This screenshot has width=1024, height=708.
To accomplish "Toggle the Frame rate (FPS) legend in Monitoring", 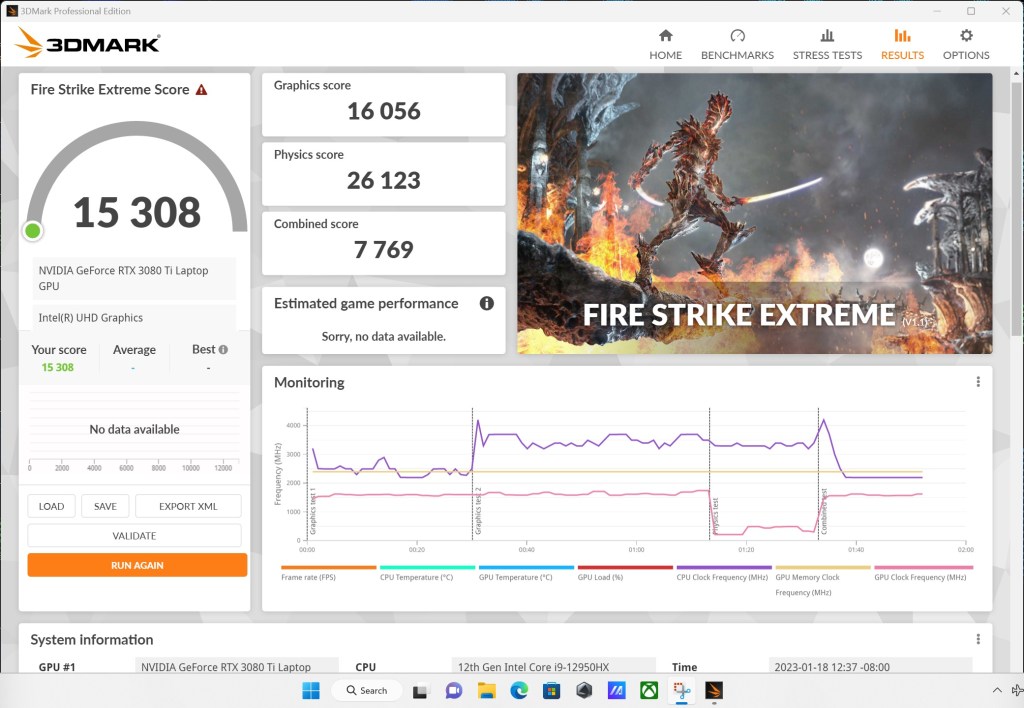I will [x=308, y=577].
